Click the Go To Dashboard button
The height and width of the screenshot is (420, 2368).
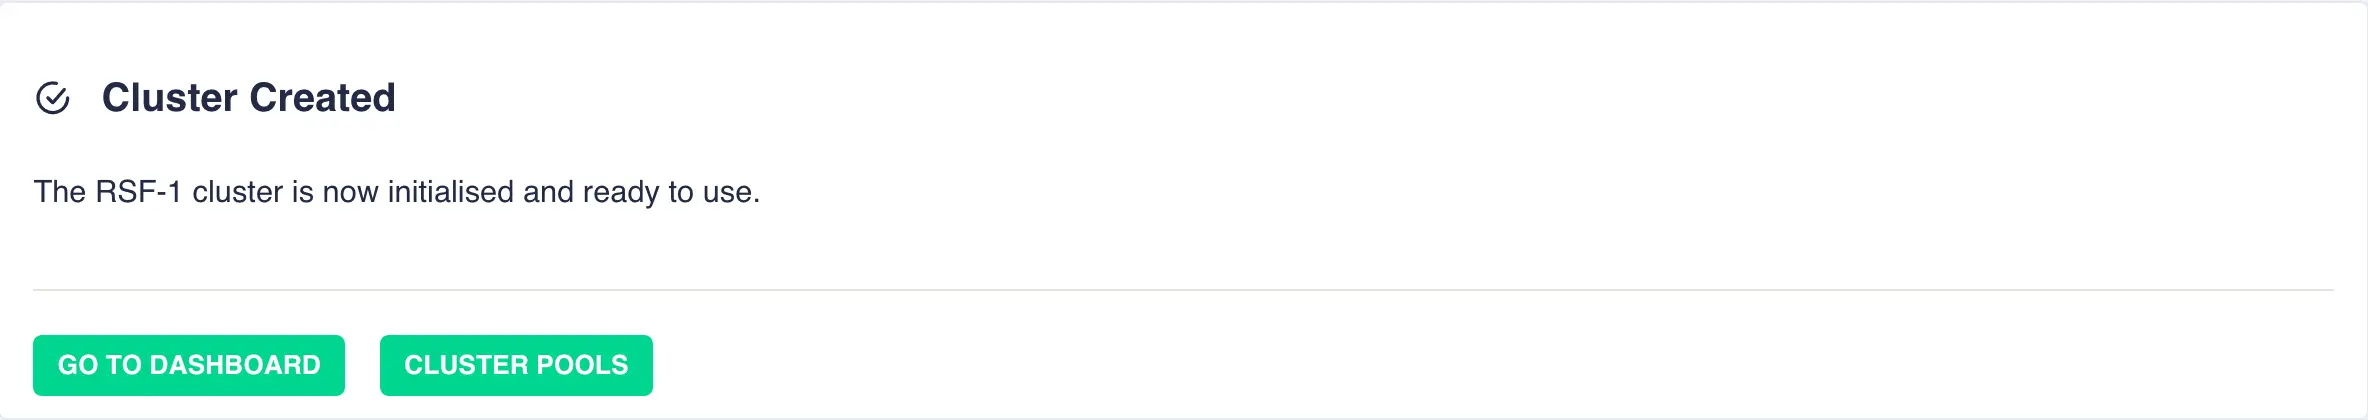189,365
